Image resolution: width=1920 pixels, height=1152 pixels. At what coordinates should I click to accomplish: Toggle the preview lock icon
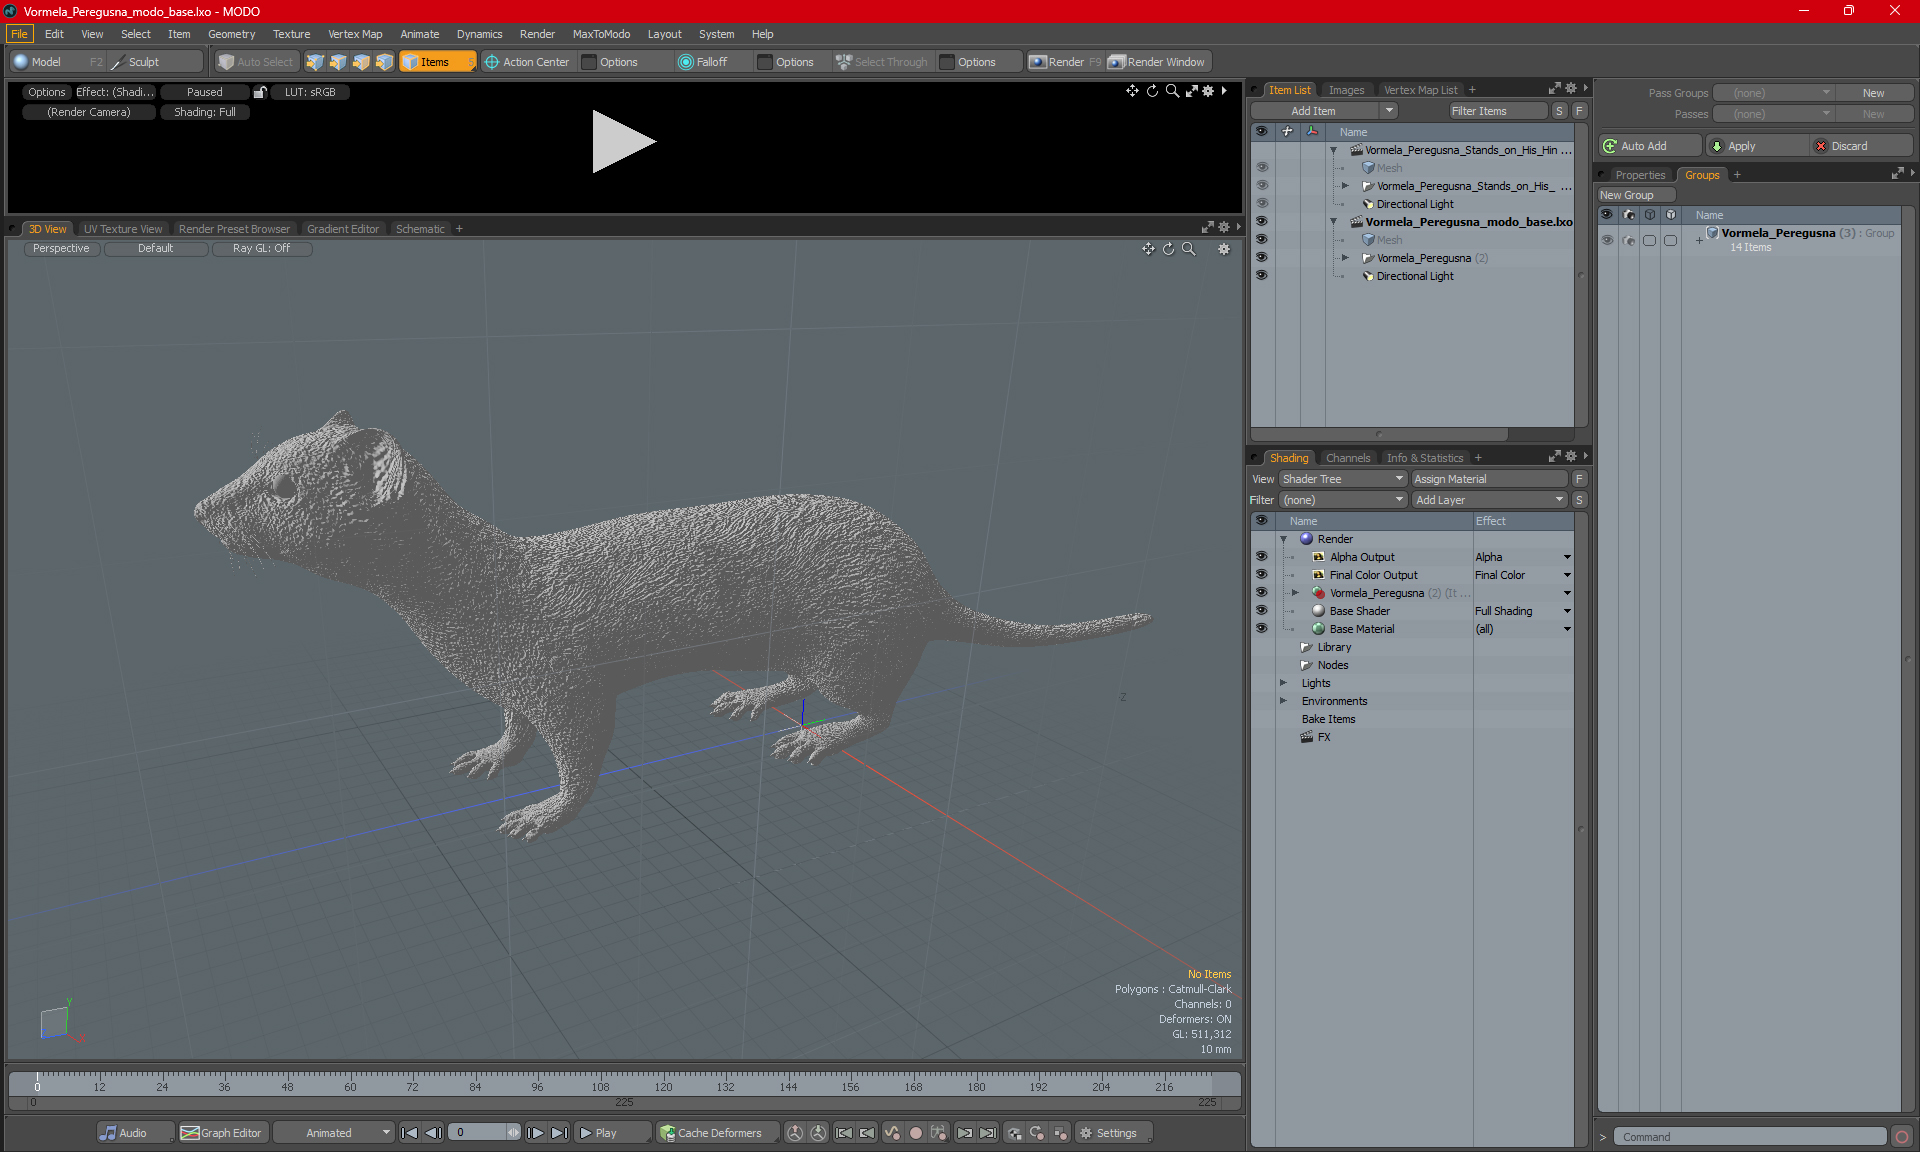pos(260,92)
